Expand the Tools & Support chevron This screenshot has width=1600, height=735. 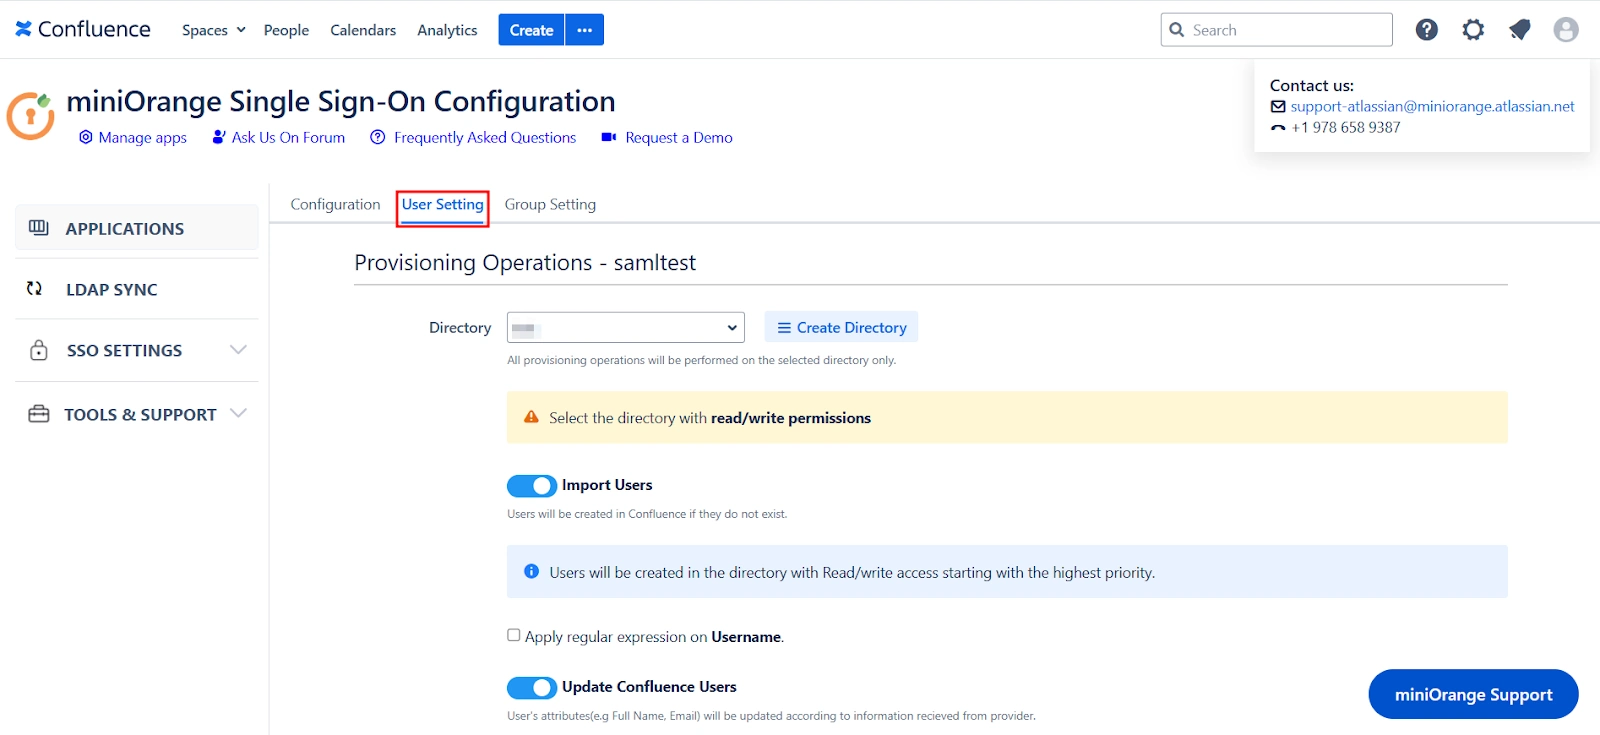point(238,413)
